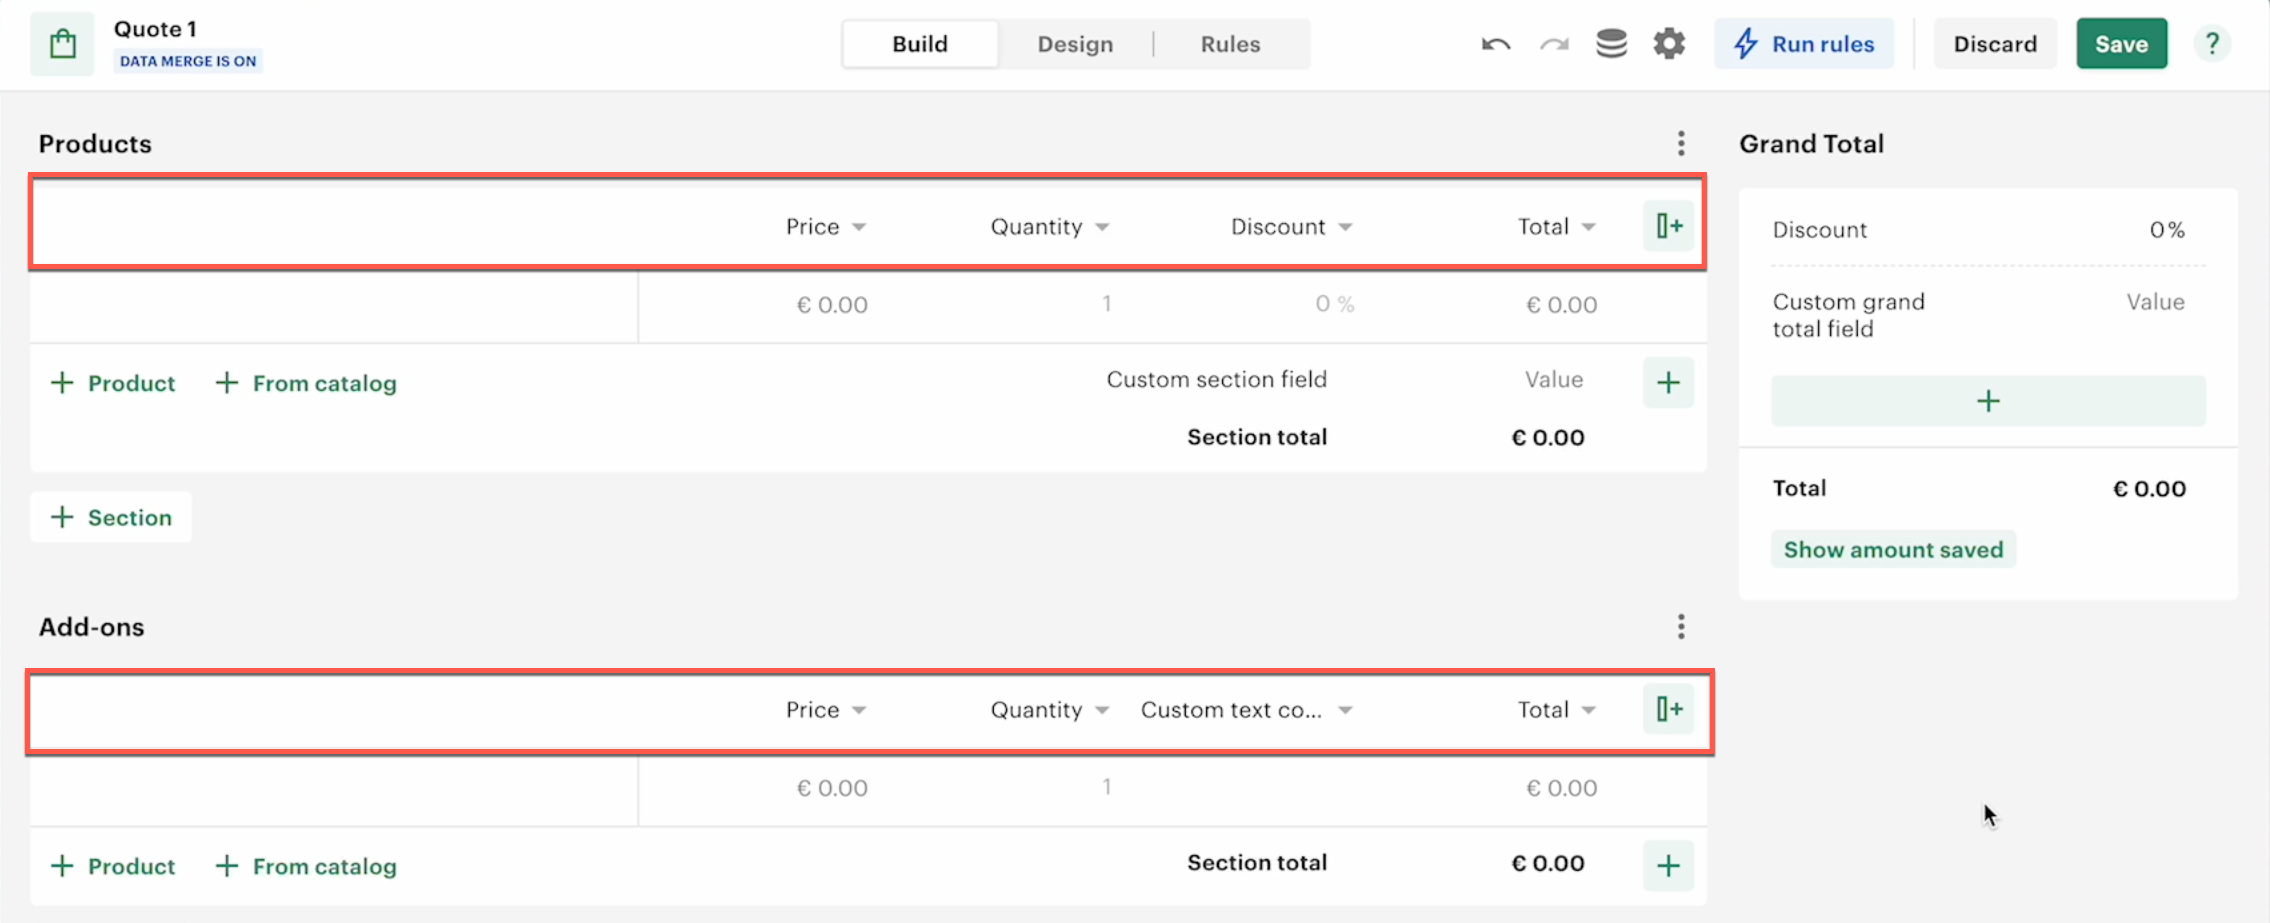Click the Products quantity value field
Viewport: 2270px width, 923px height.
(x=1106, y=304)
